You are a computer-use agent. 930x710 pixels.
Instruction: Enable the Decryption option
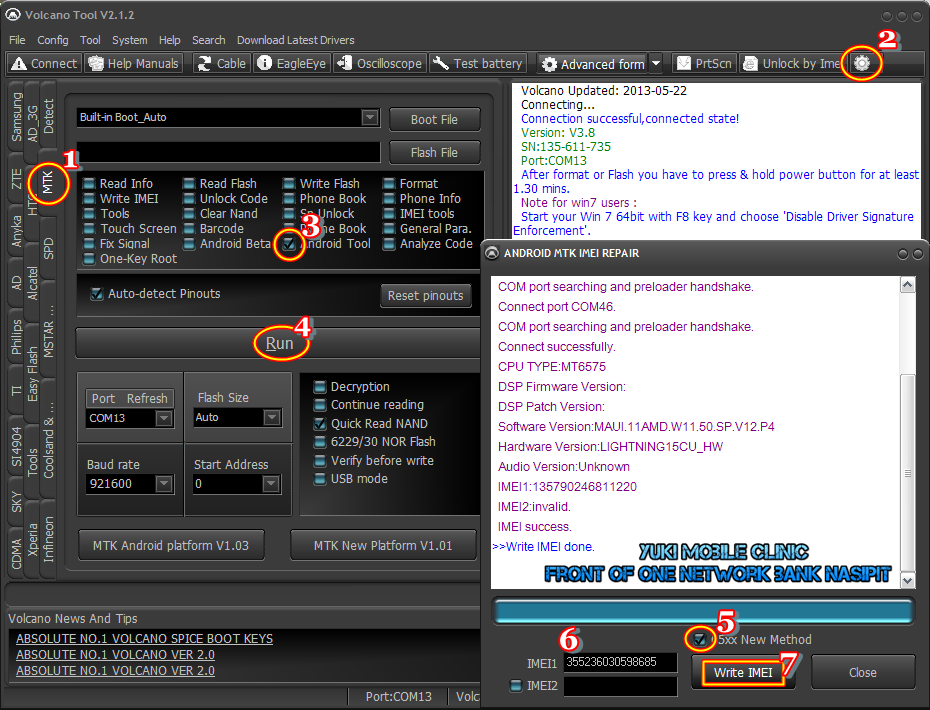(320, 387)
